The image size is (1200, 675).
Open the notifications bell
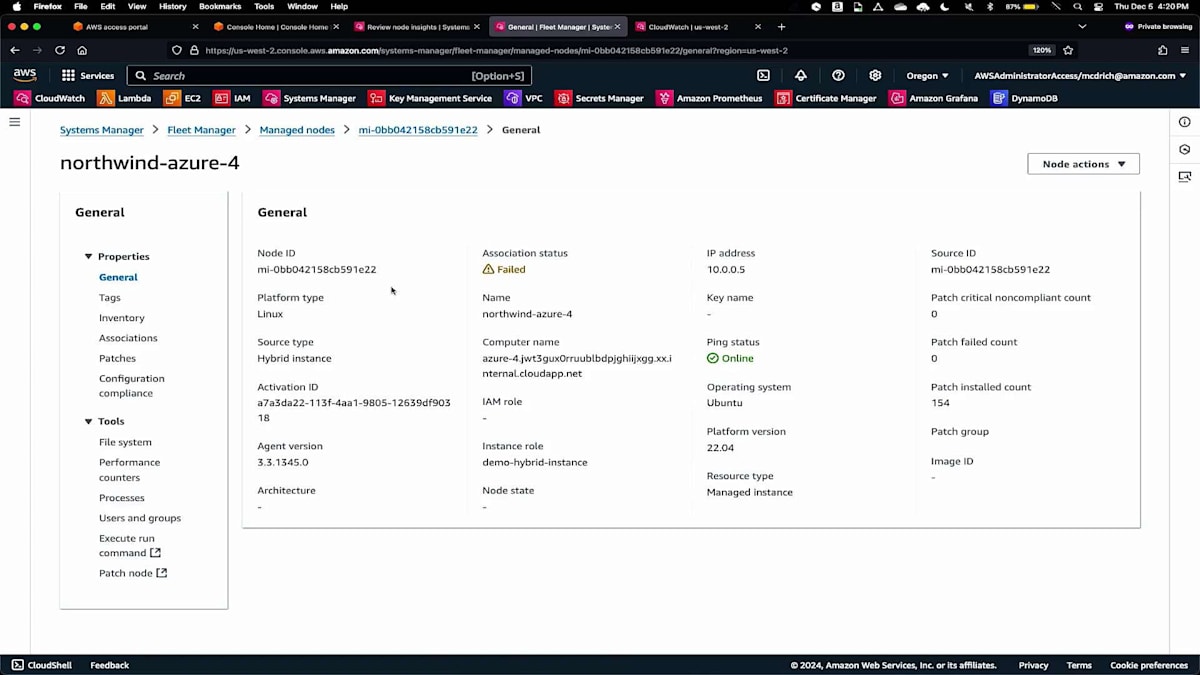coord(801,75)
